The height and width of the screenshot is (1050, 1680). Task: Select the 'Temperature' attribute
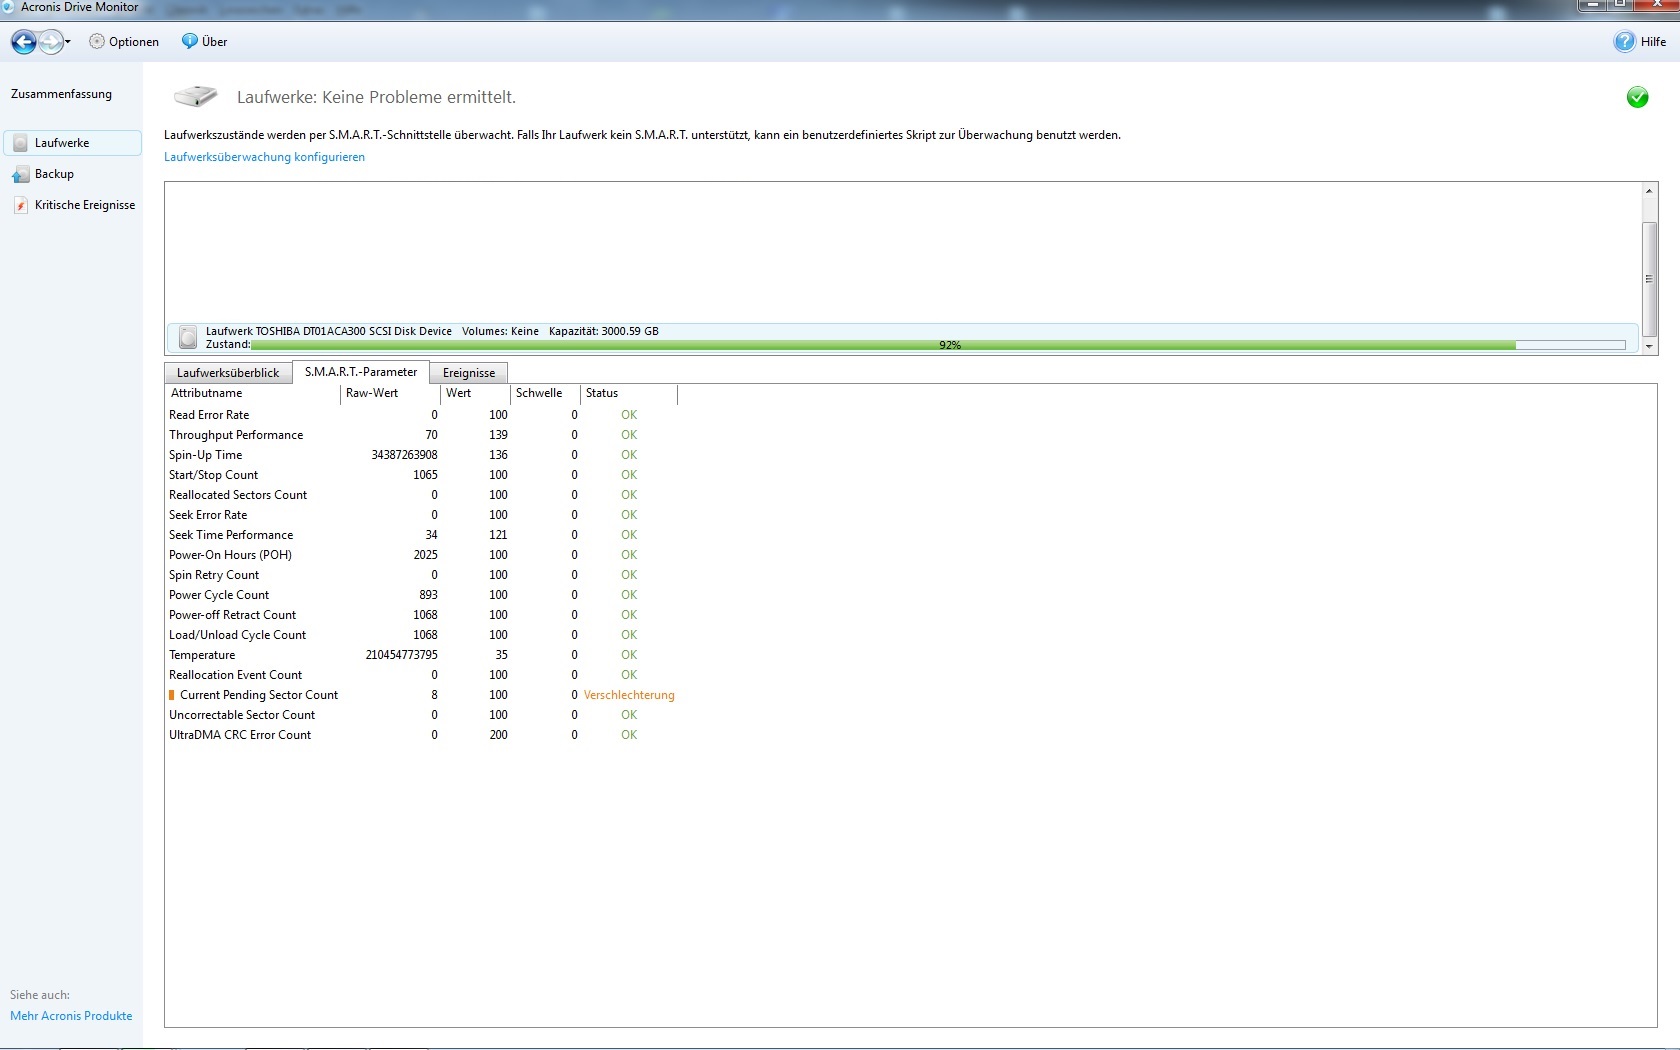[202, 655]
